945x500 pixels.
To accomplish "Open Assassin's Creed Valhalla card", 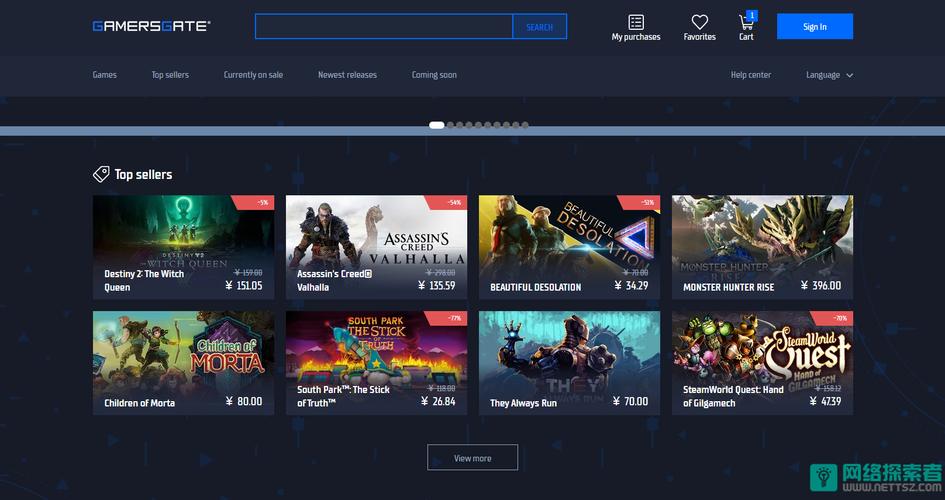I will 376,247.
